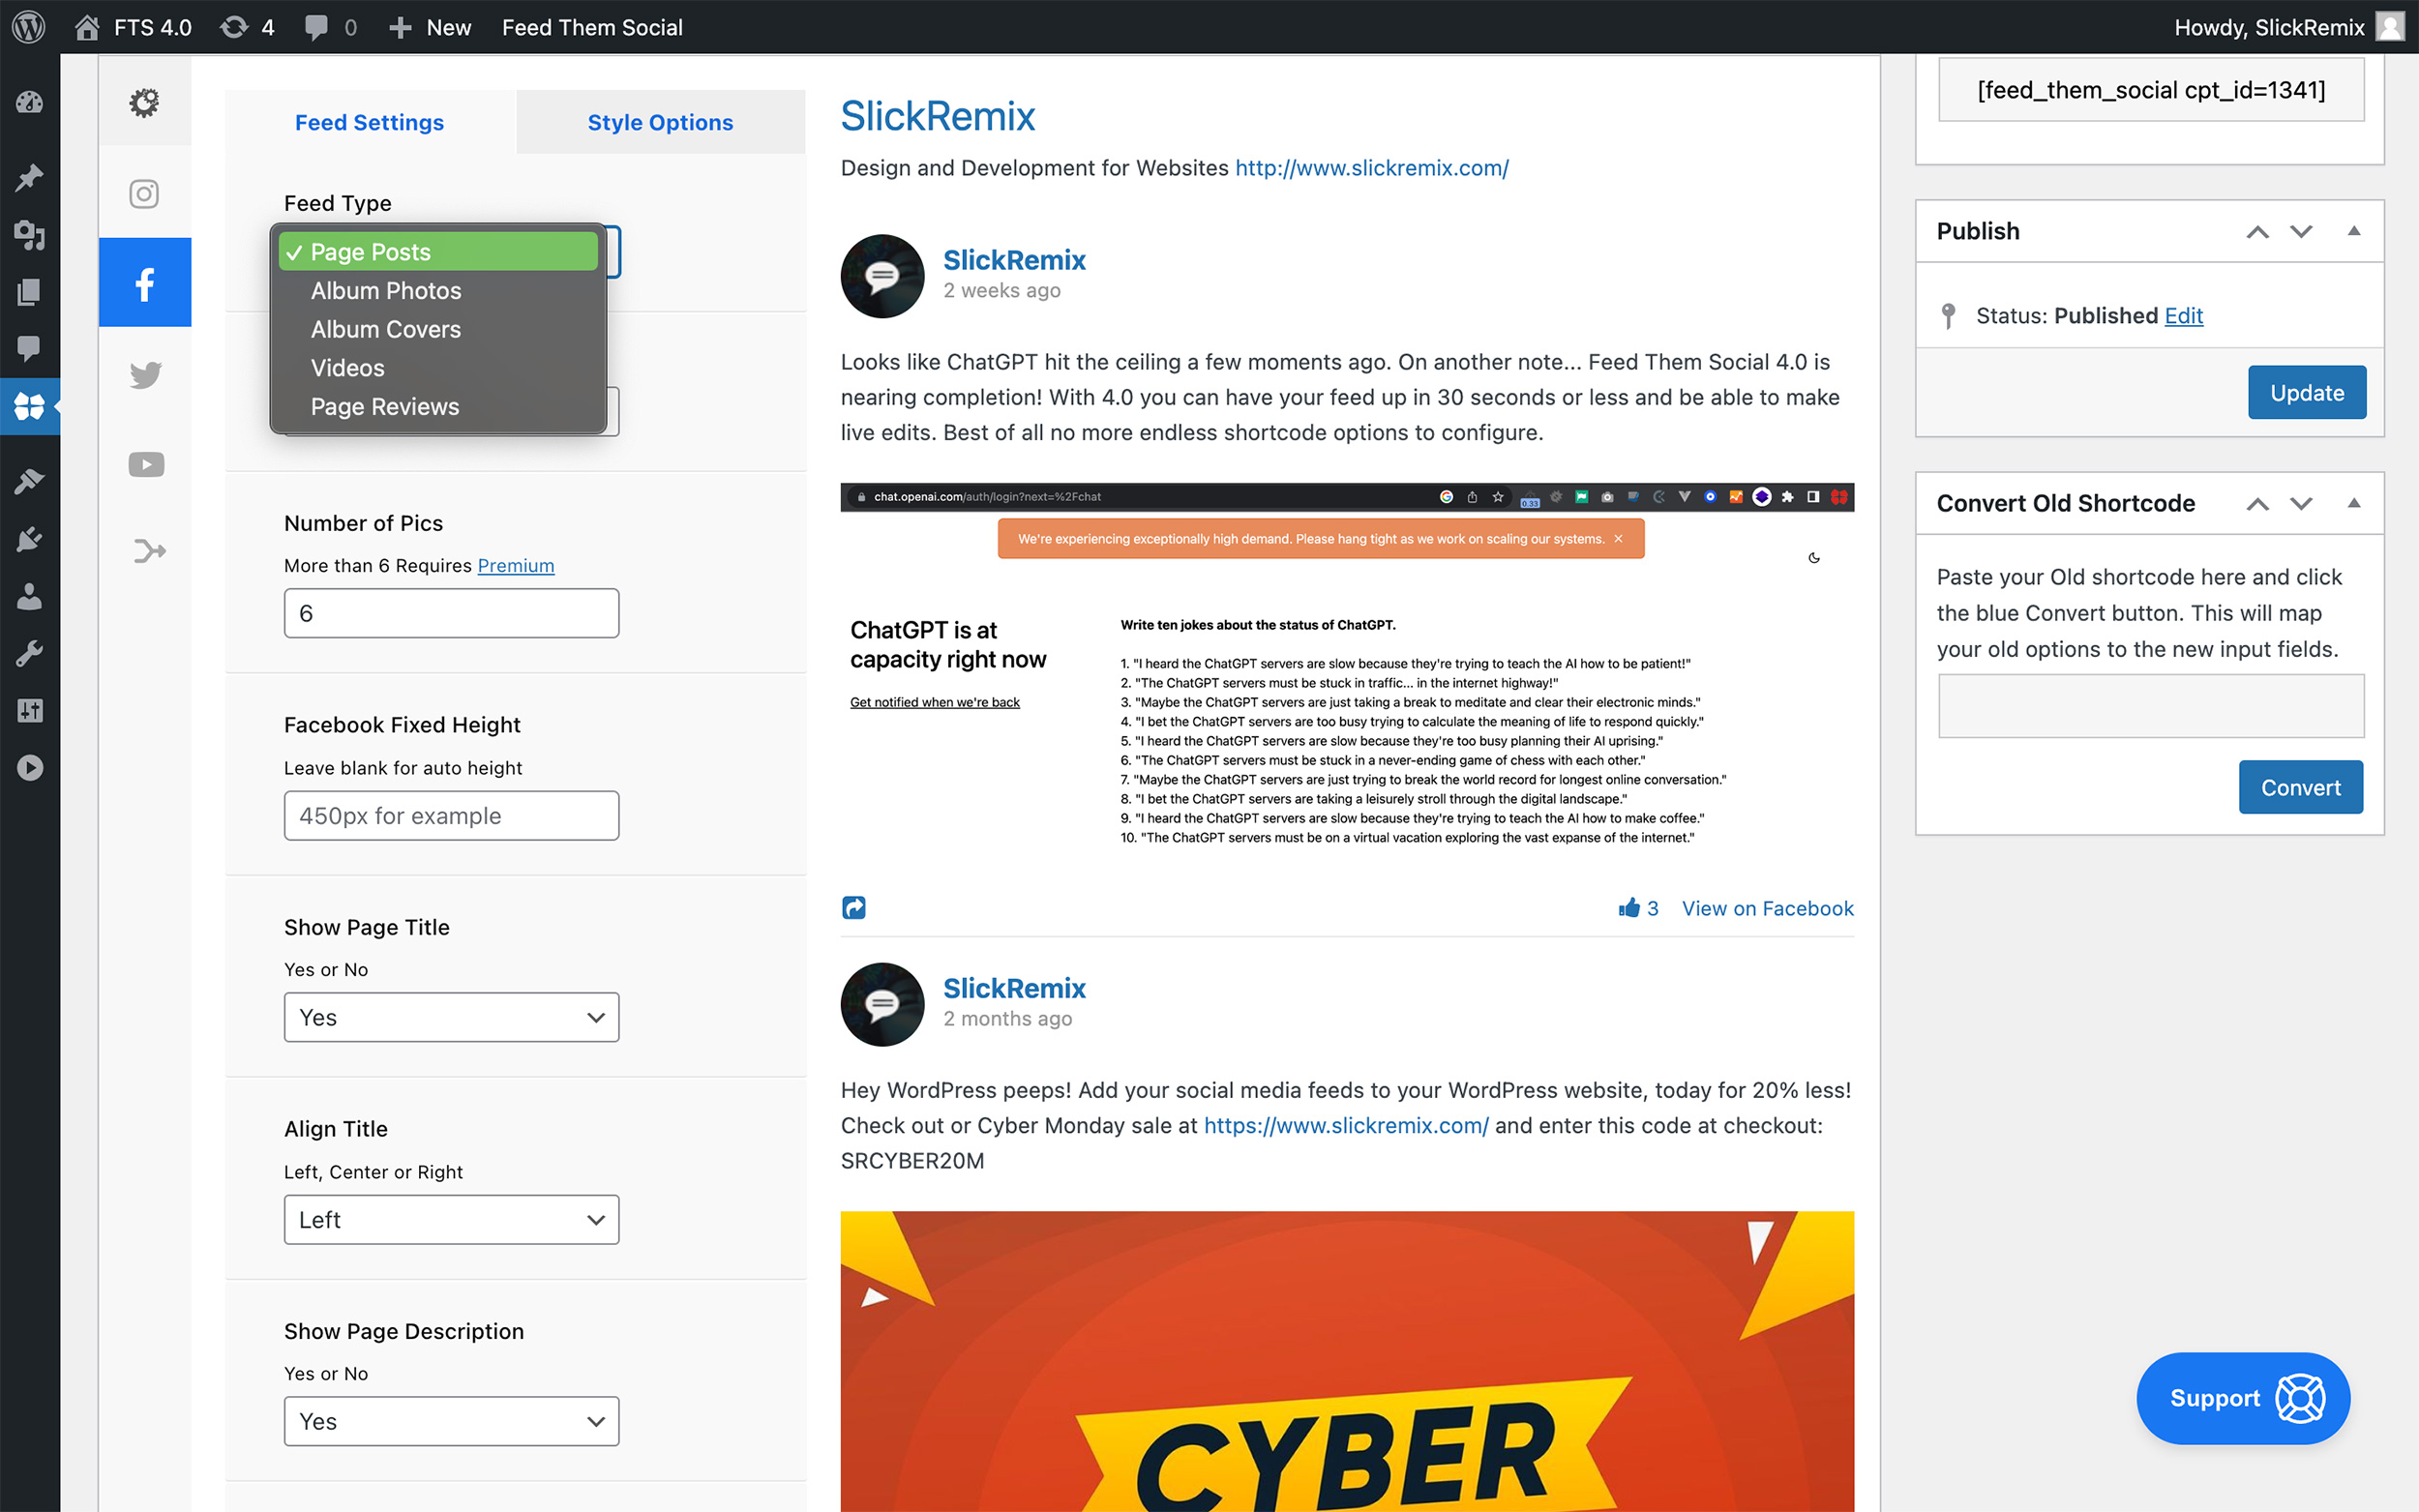Open the Show Page Description dropdown
Screen dimensions: 2419x1512
(x=451, y=1421)
